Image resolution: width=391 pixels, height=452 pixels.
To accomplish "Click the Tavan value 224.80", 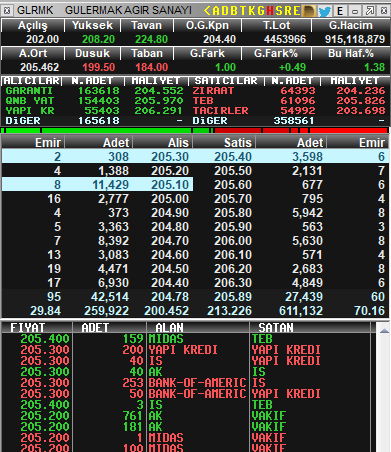I will pyautogui.click(x=151, y=39).
